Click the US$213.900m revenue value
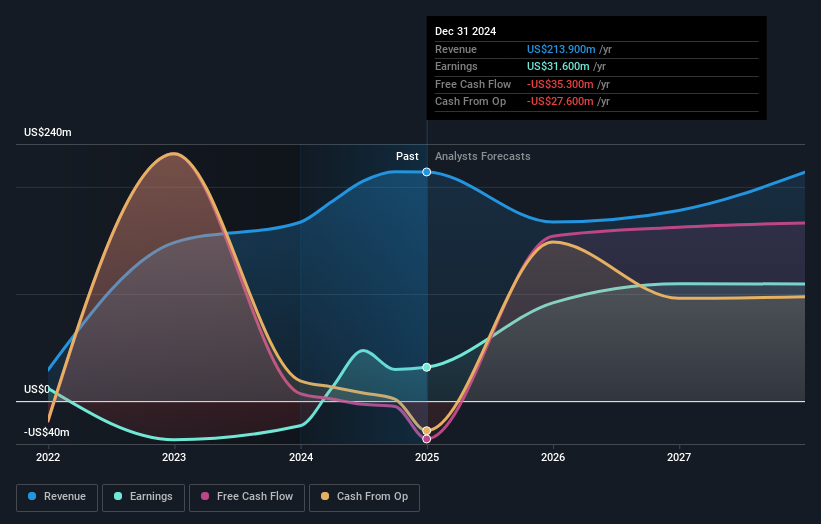The height and width of the screenshot is (524, 821). [x=561, y=49]
